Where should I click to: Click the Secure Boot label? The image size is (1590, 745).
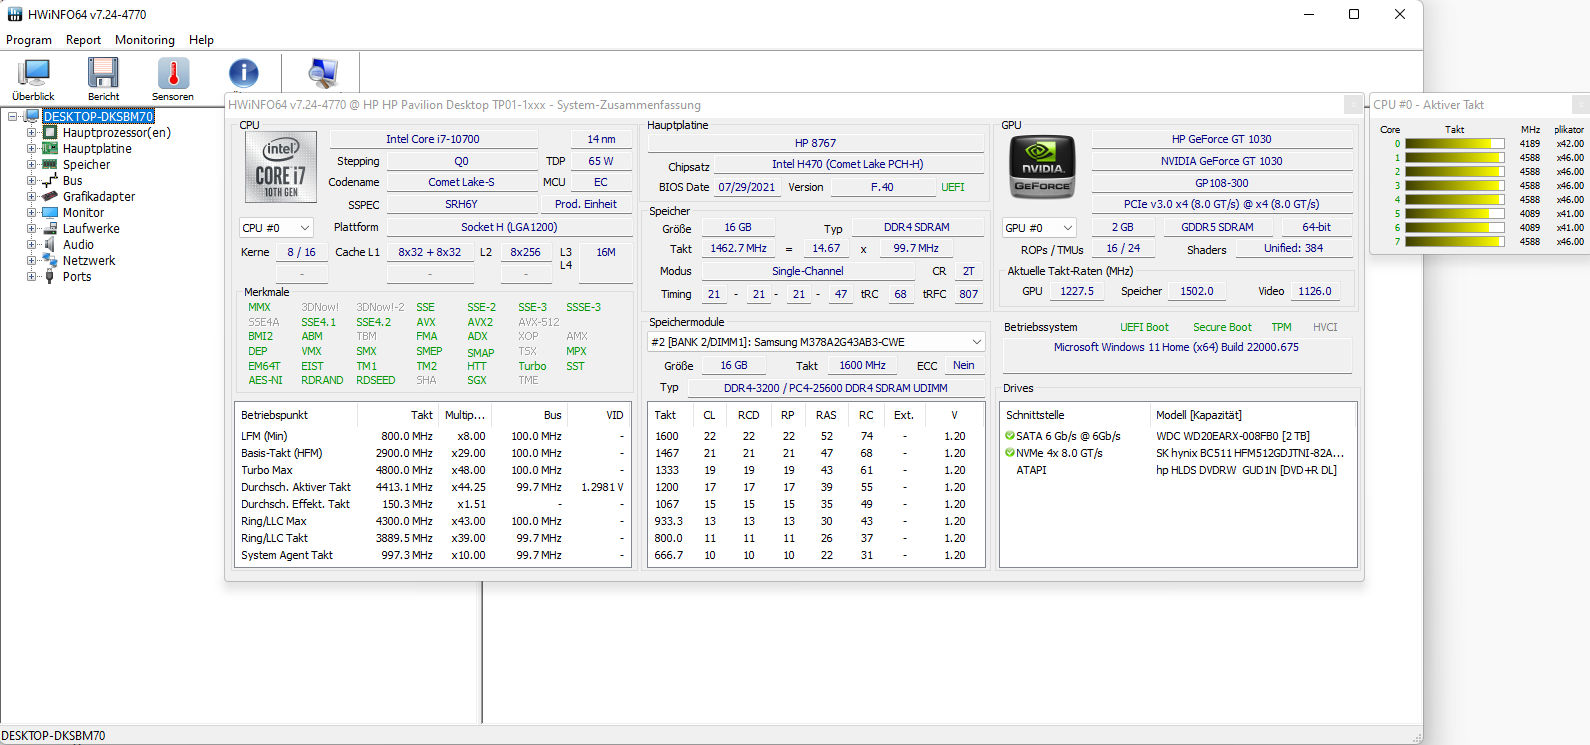coord(1222,327)
